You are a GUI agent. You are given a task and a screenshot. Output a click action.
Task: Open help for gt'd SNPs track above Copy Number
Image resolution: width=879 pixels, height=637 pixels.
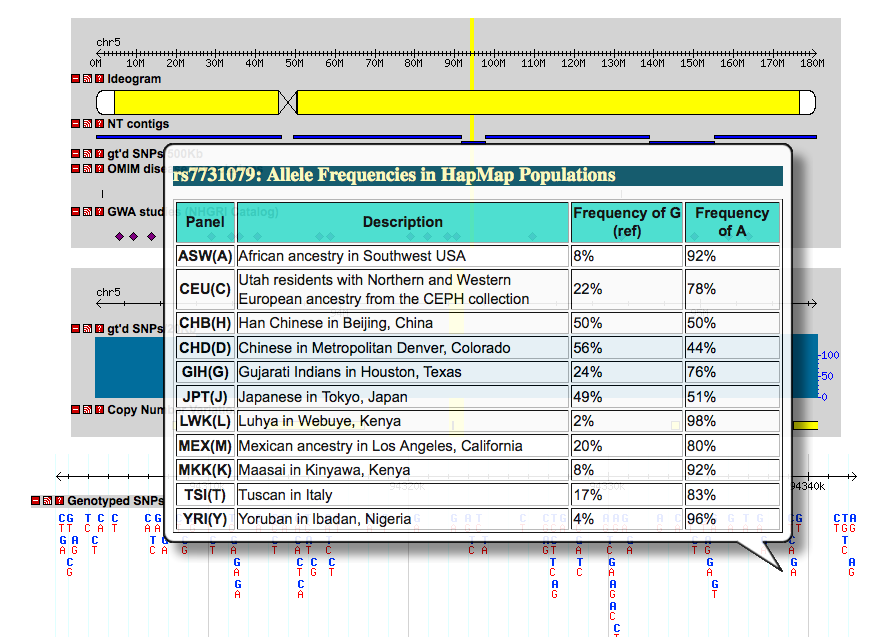pos(99,329)
